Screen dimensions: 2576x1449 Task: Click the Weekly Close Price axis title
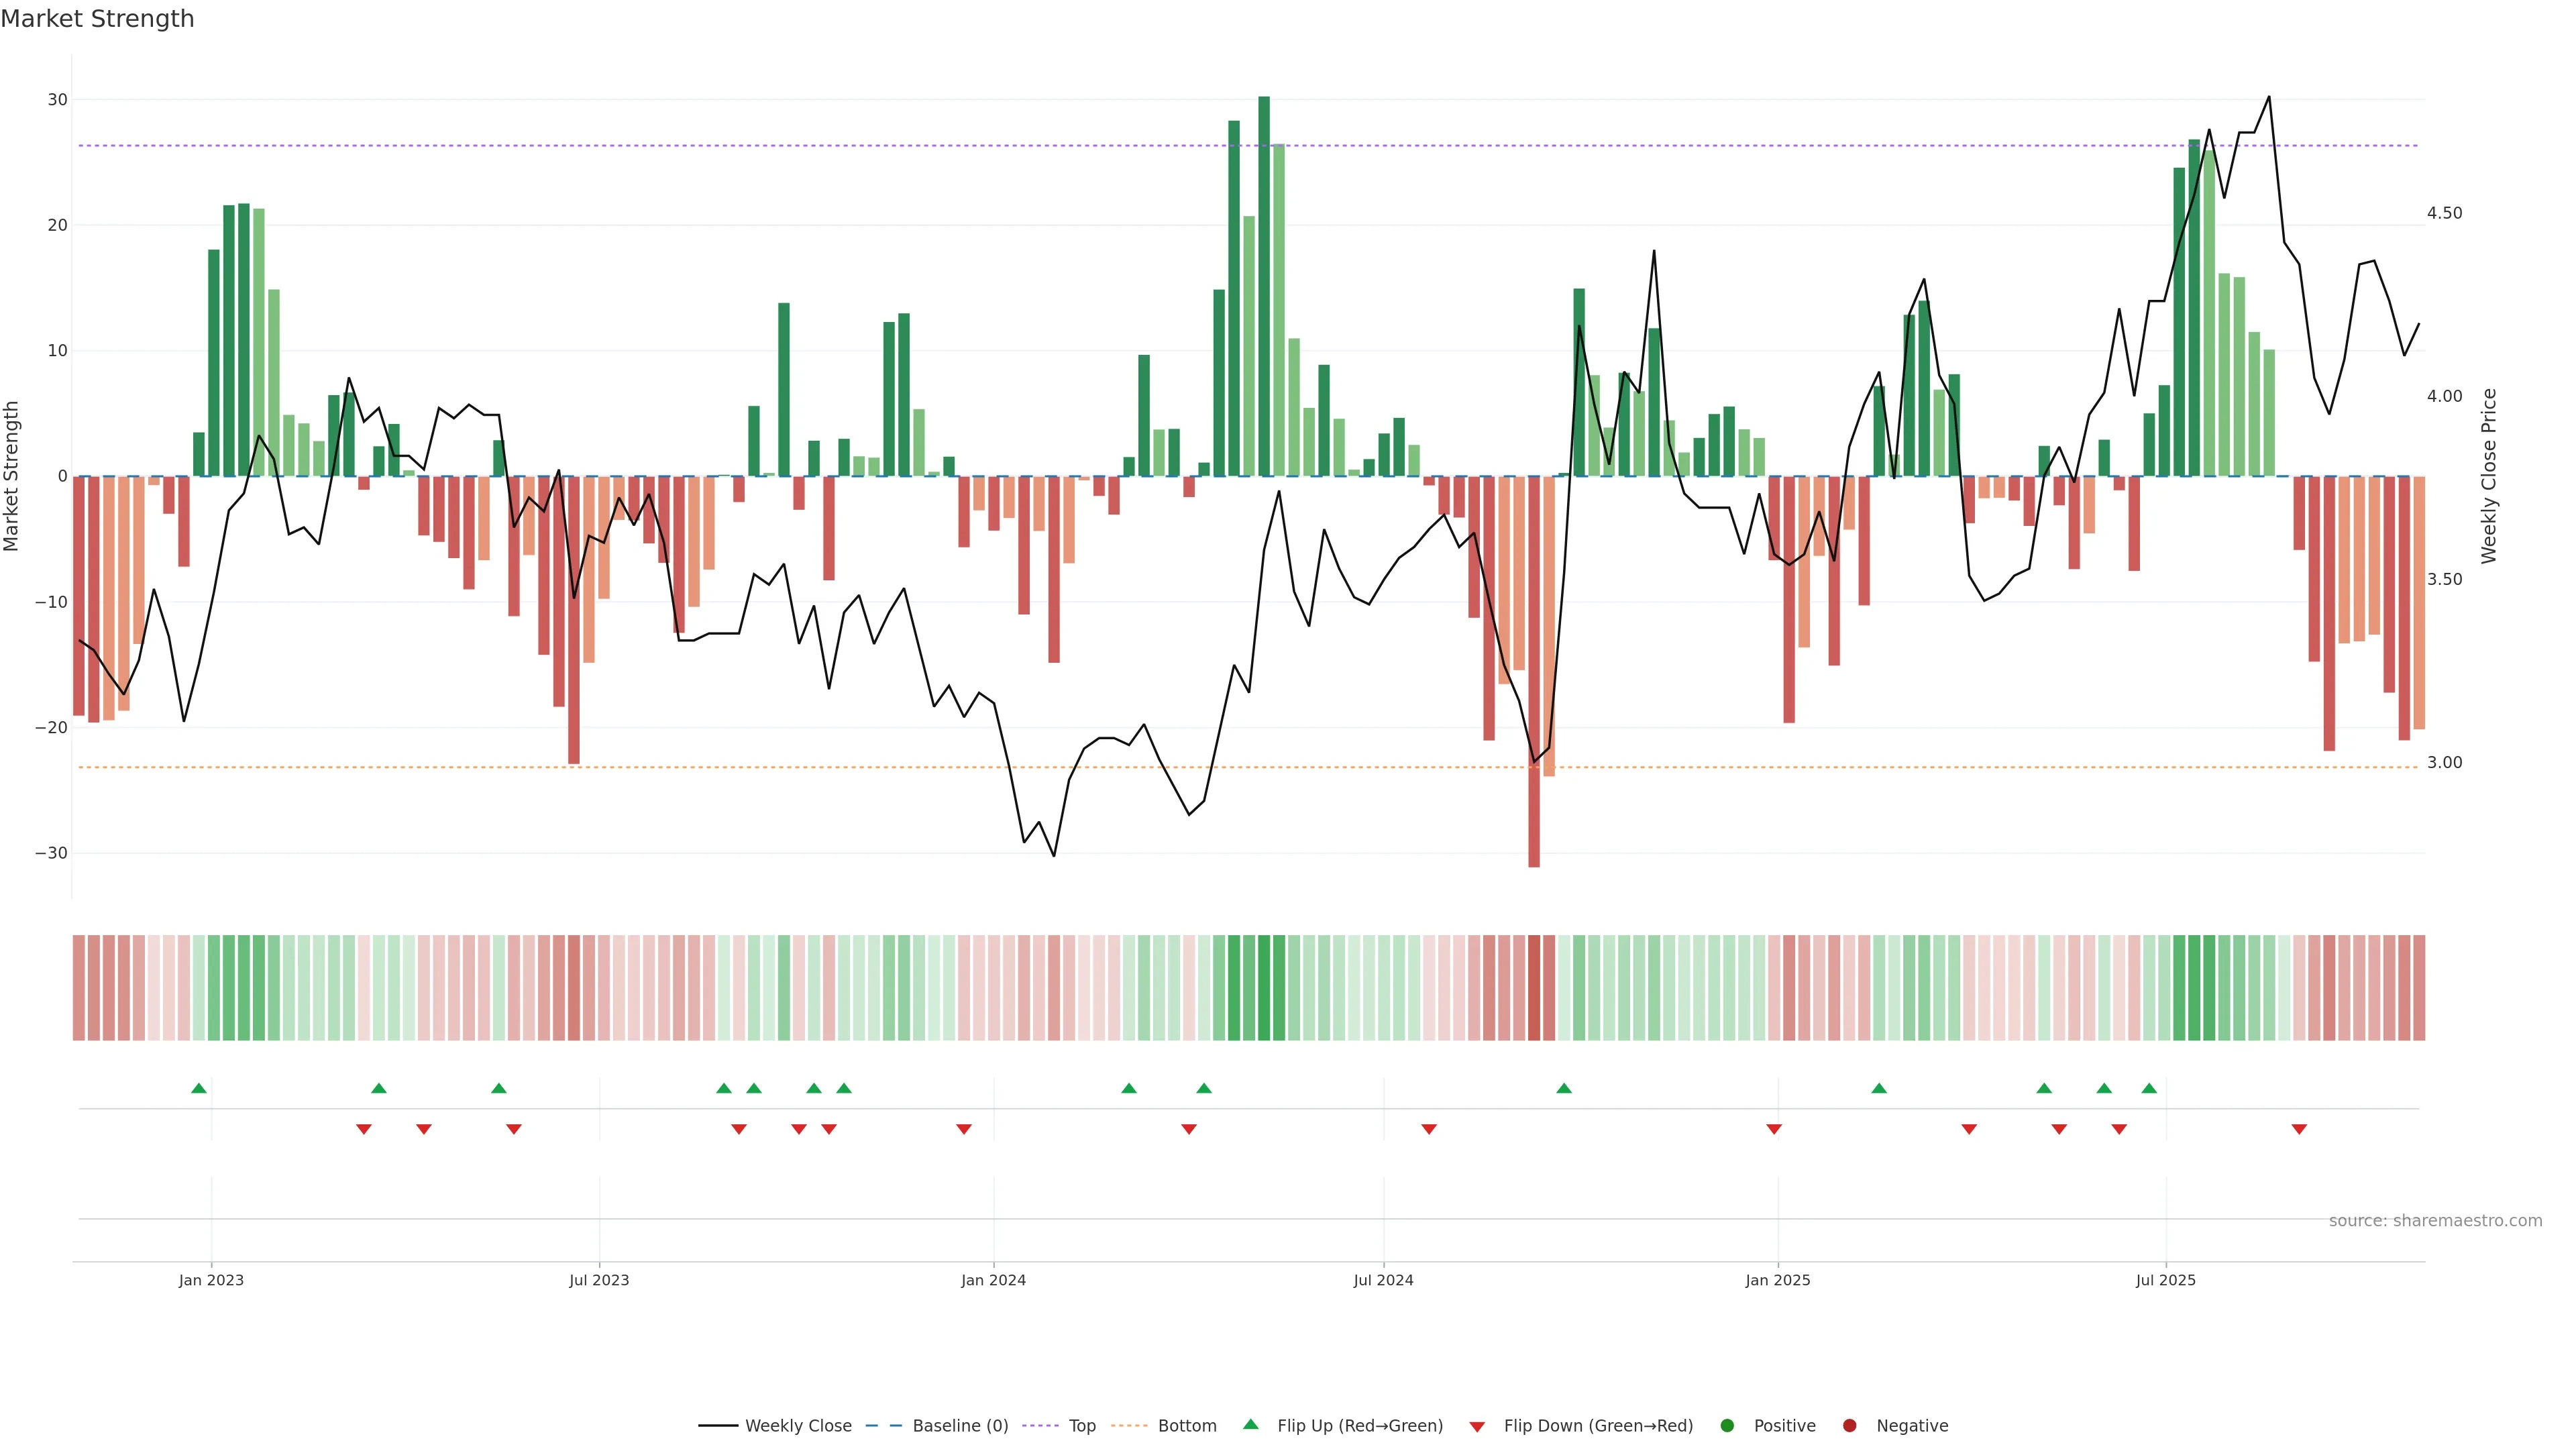[2489, 476]
